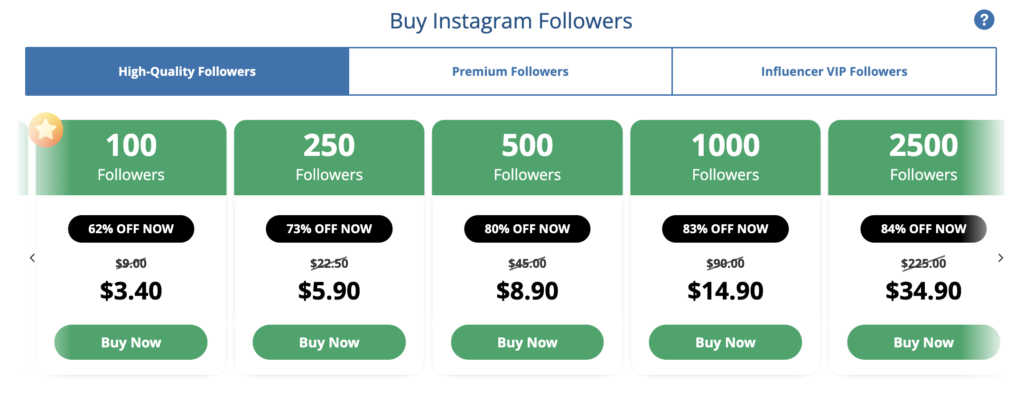Select the High-Quality Followers tab
1024x400 pixels.
click(187, 72)
